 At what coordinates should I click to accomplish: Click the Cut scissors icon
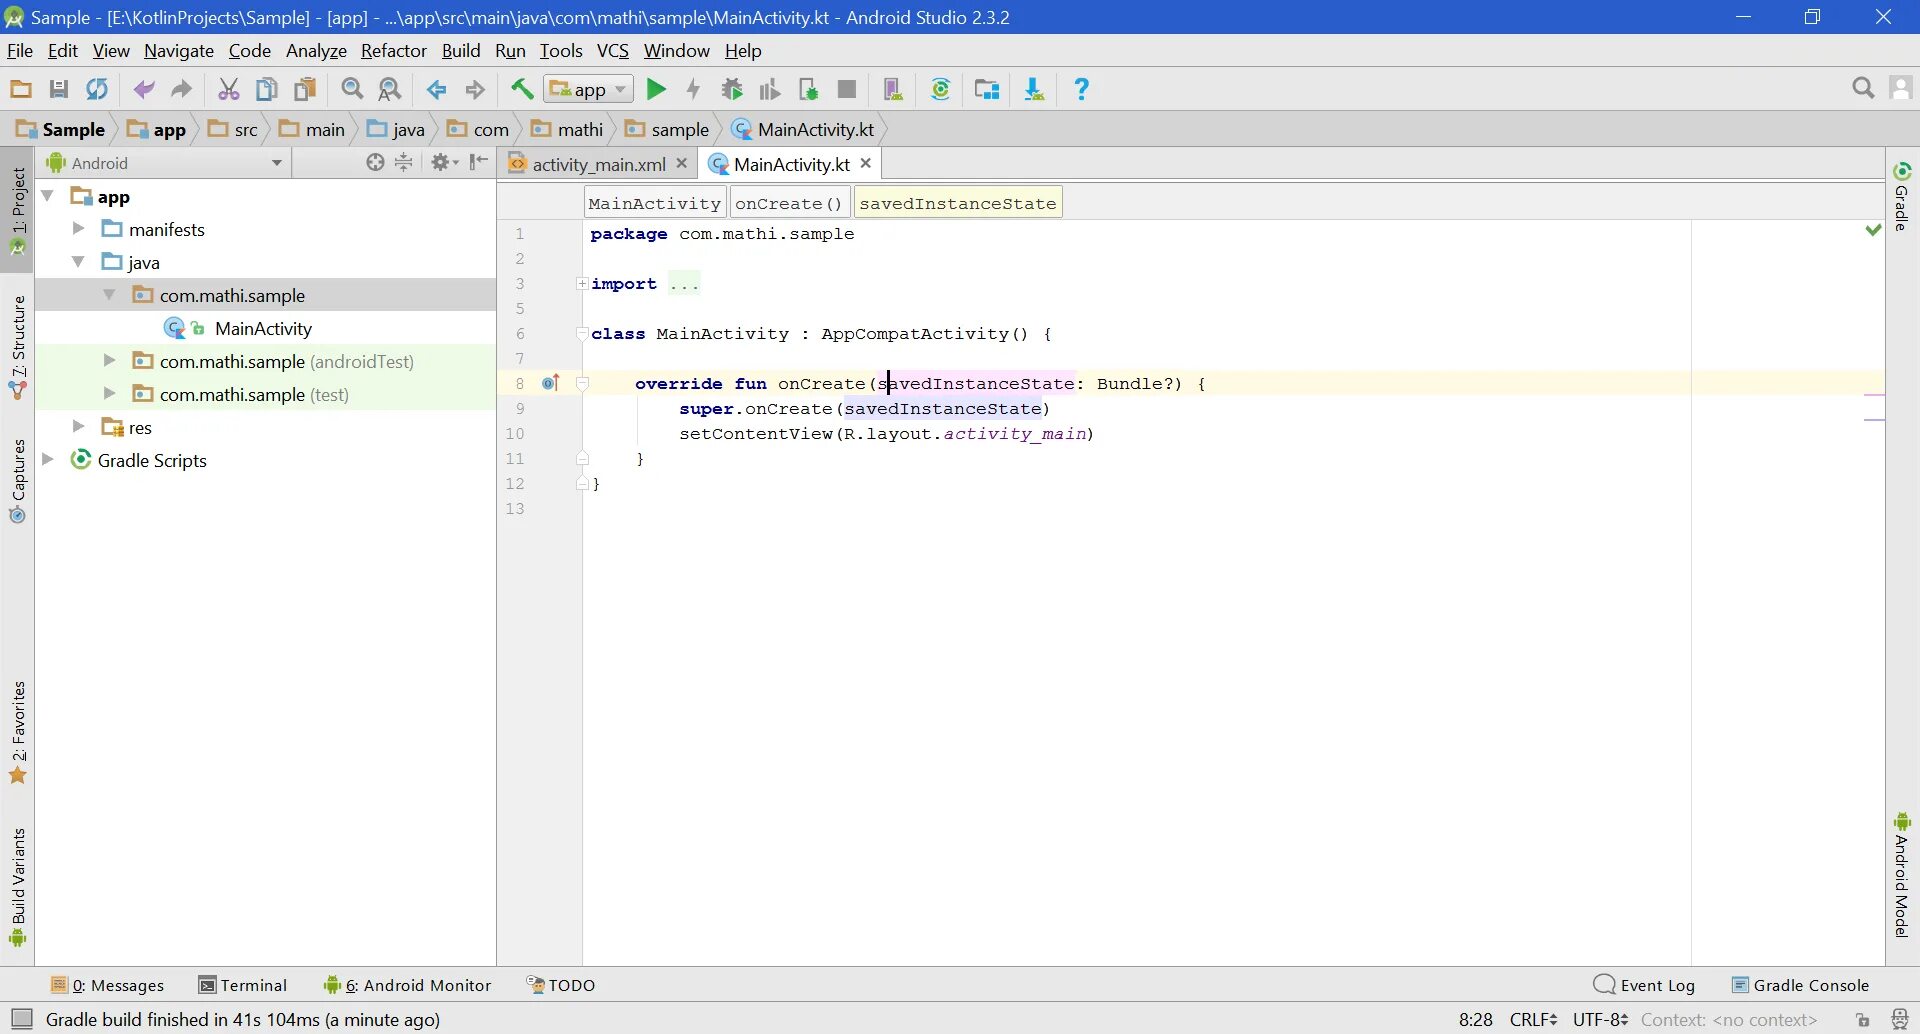point(229,90)
